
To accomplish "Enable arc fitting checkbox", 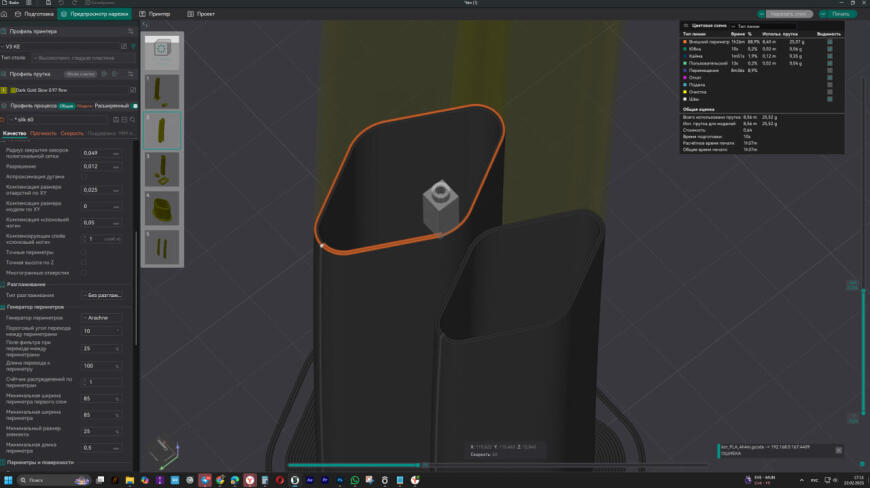I will coord(84,176).
